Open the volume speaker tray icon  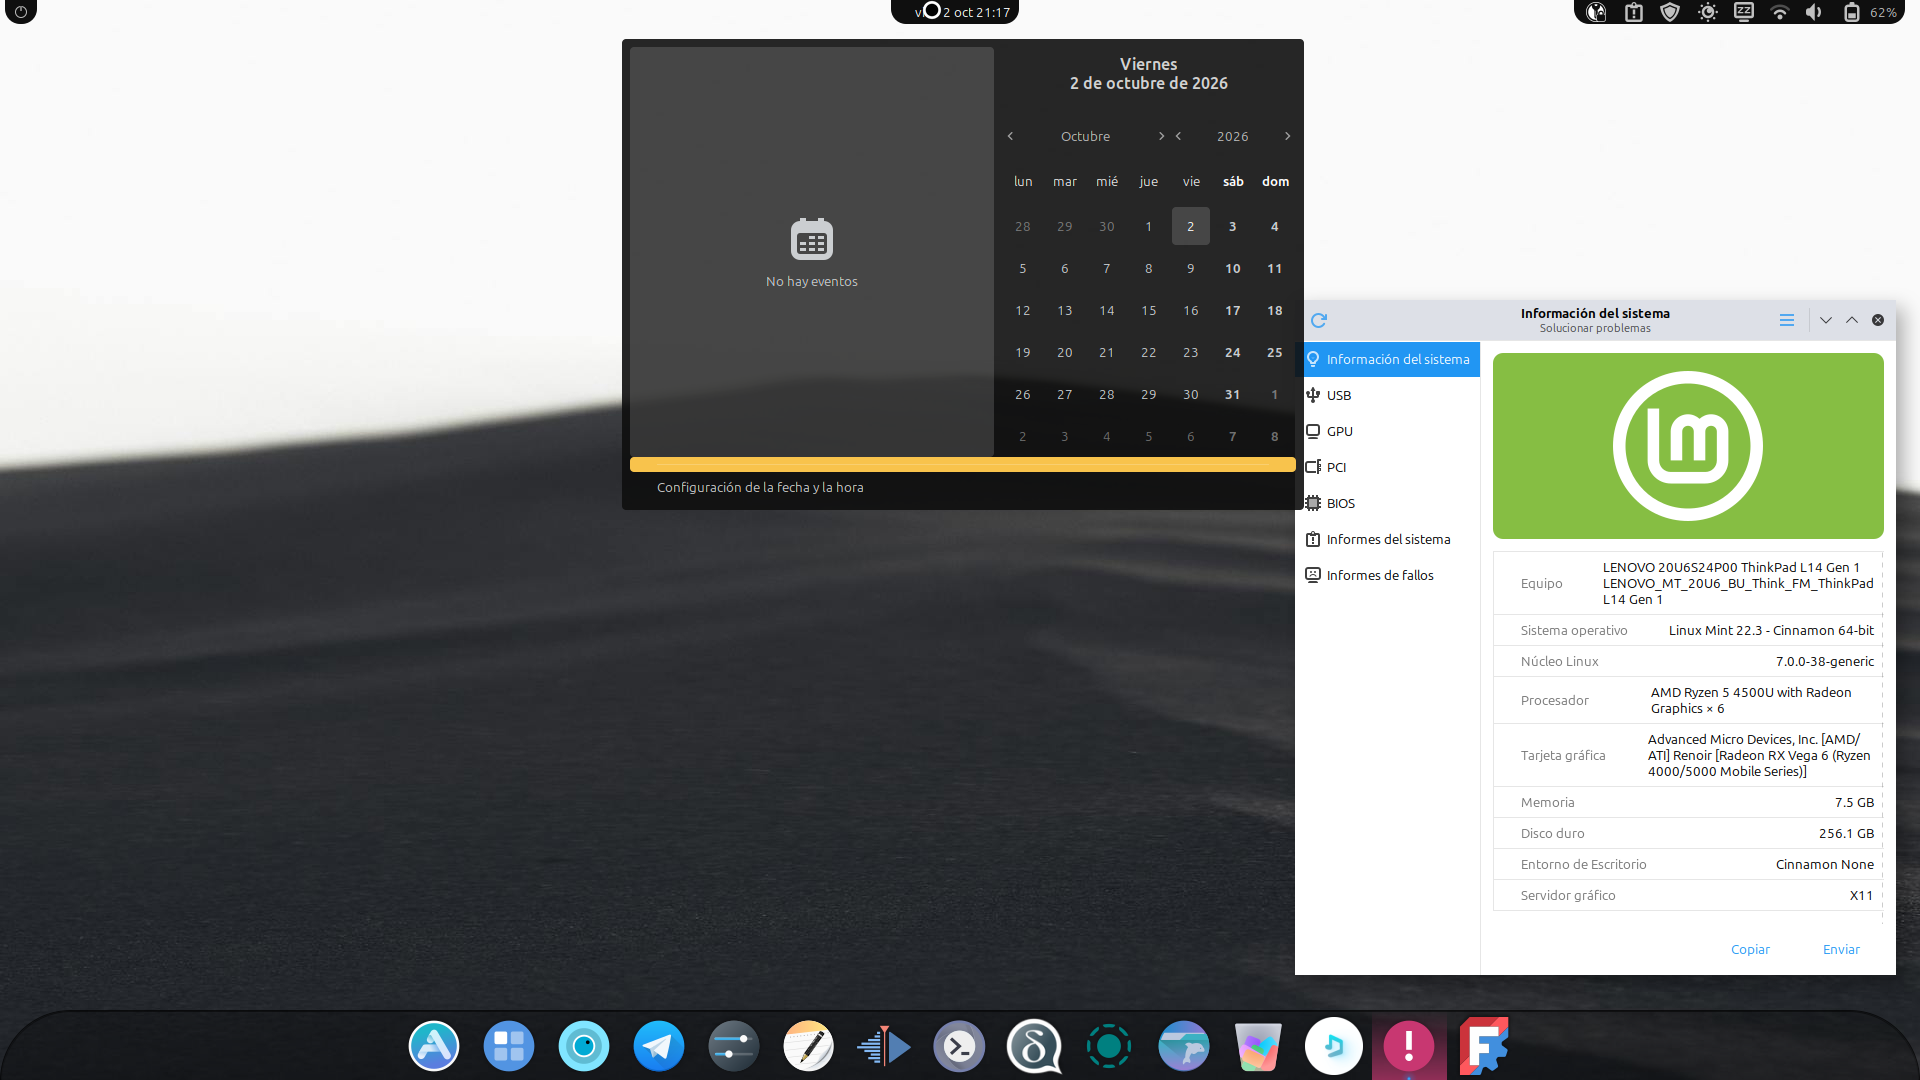tap(1814, 12)
